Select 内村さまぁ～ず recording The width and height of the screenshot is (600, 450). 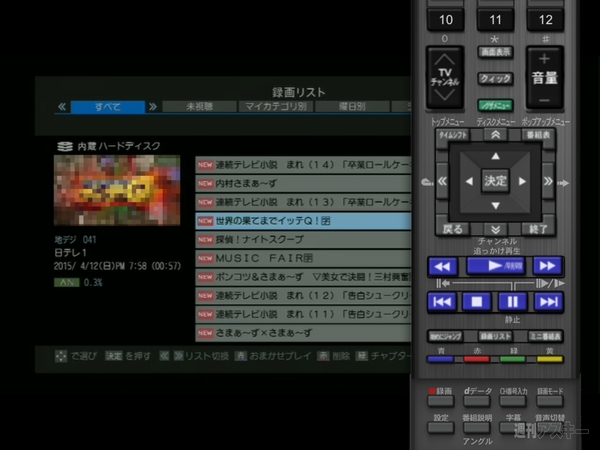(303, 183)
